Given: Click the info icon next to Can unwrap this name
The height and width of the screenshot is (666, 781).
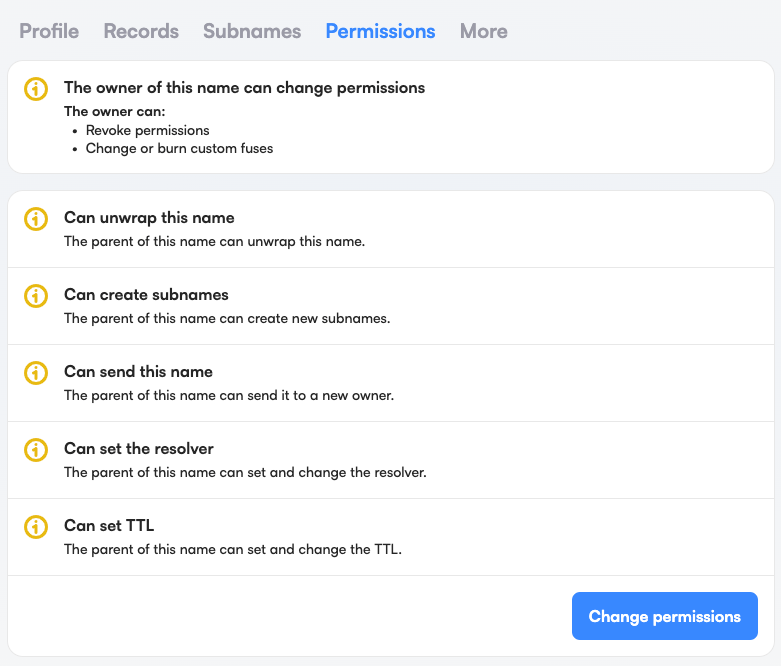Looking at the screenshot, I should point(36,218).
